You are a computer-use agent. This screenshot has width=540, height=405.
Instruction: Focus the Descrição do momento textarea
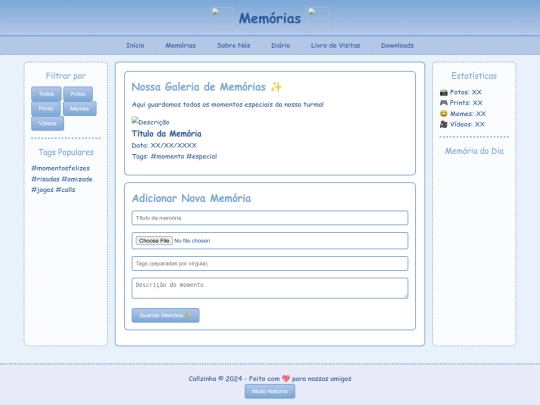pos(270,288)
